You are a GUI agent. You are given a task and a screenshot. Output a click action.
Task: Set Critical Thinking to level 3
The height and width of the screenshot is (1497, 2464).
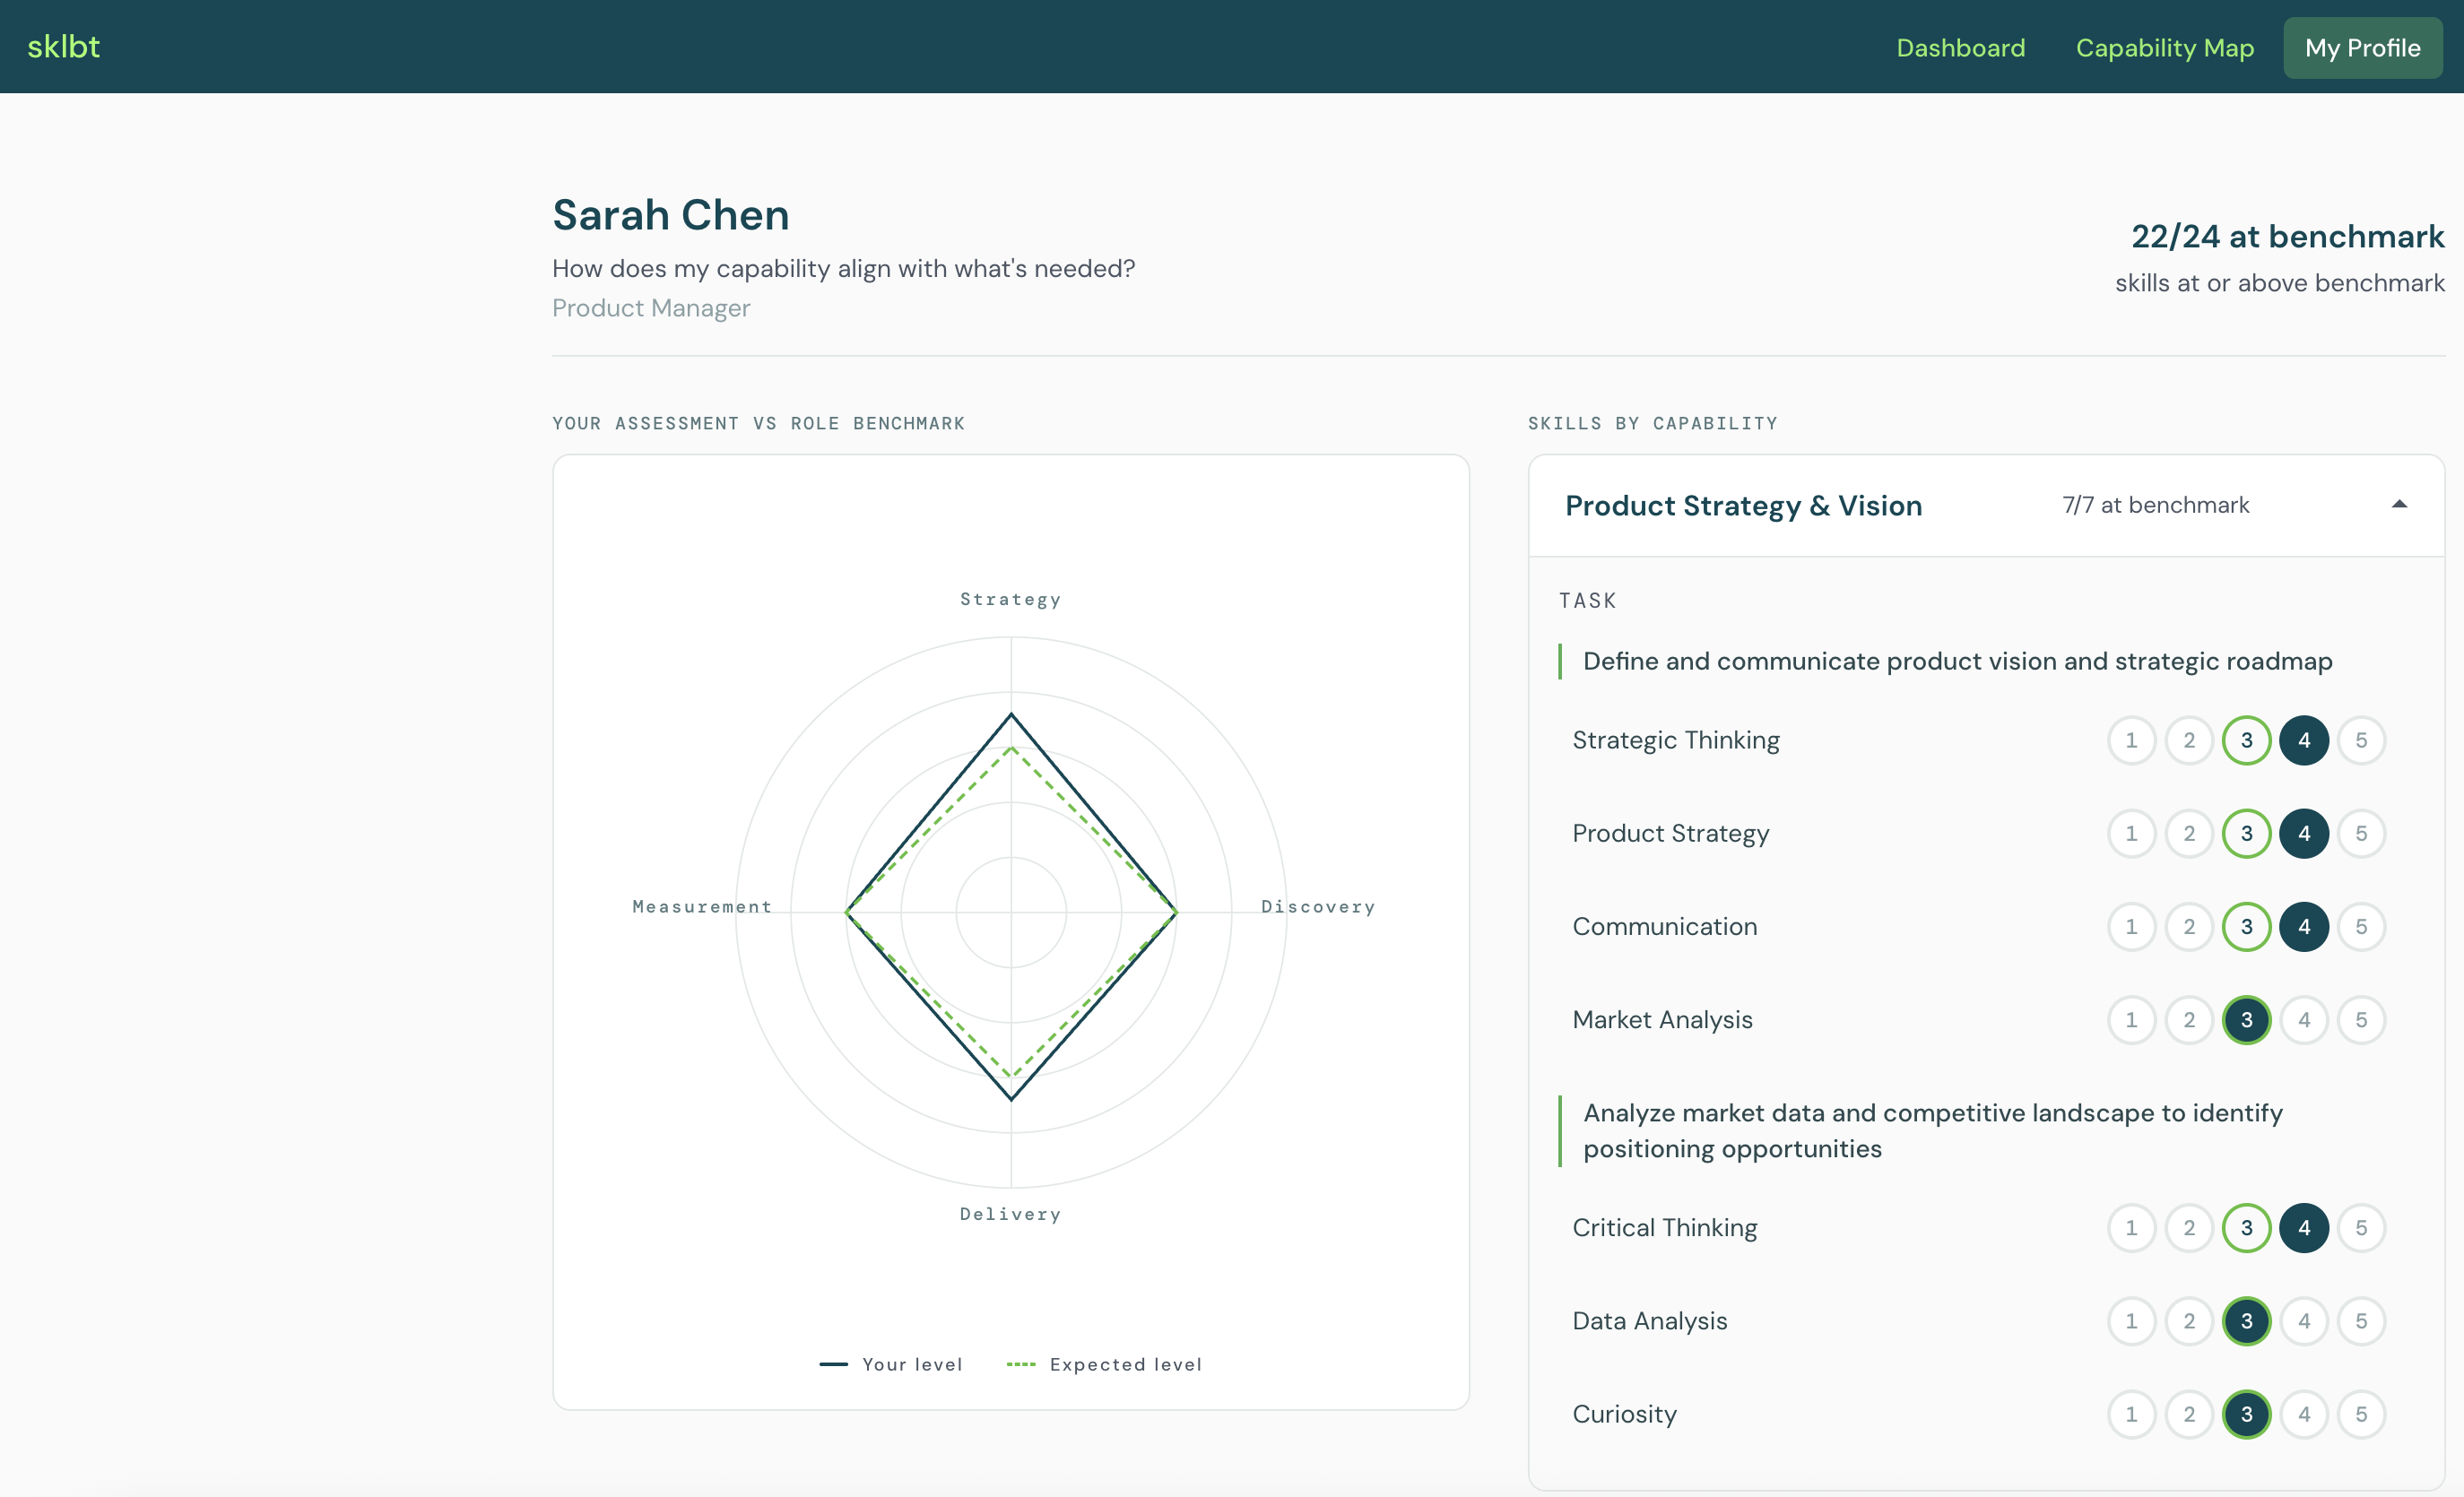2246,1228
